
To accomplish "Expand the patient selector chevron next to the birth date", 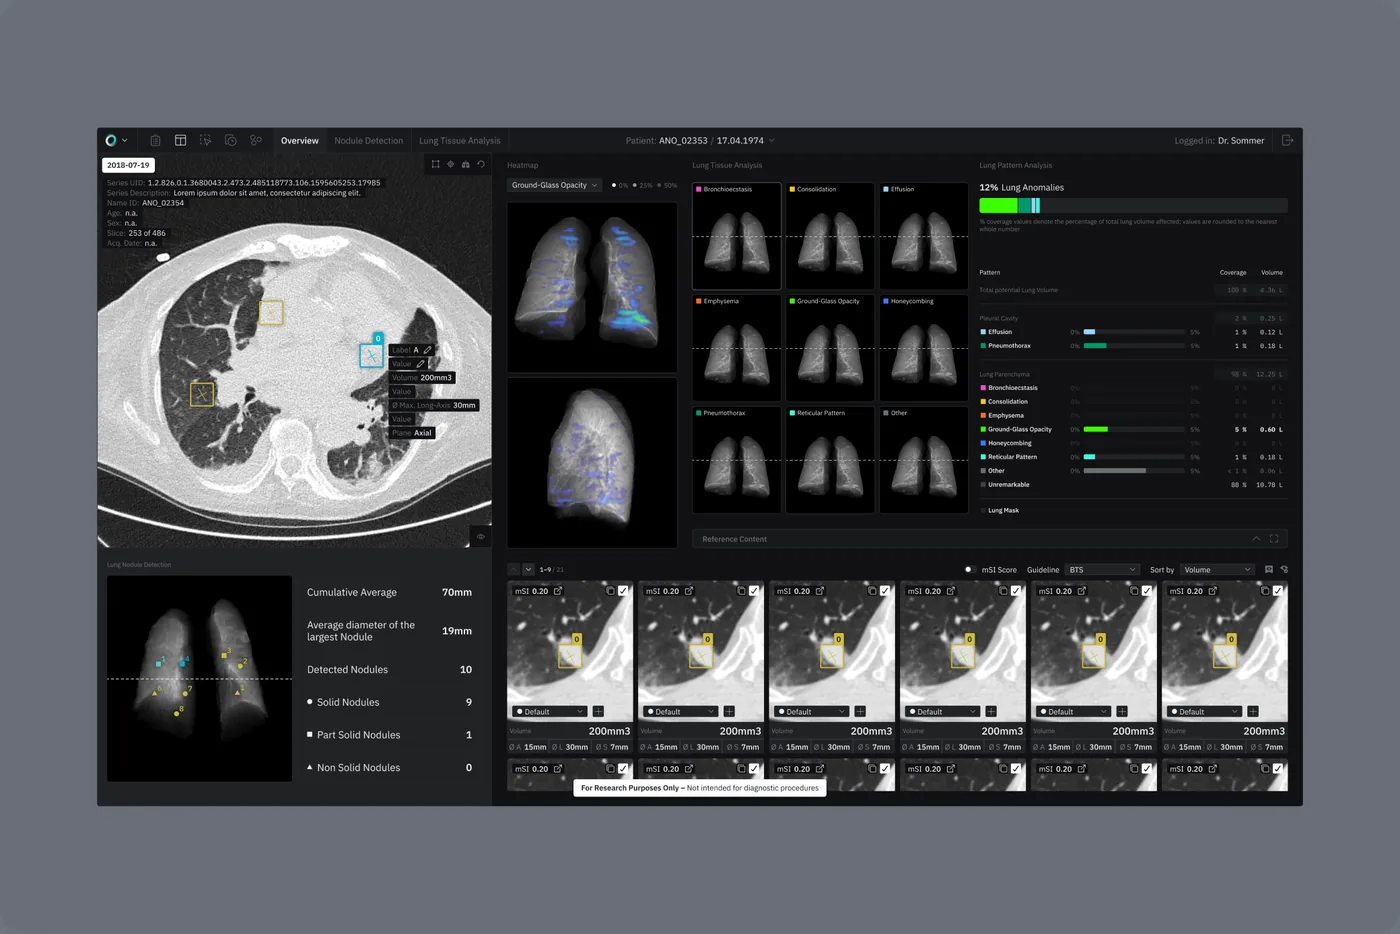I will (772, 141).
